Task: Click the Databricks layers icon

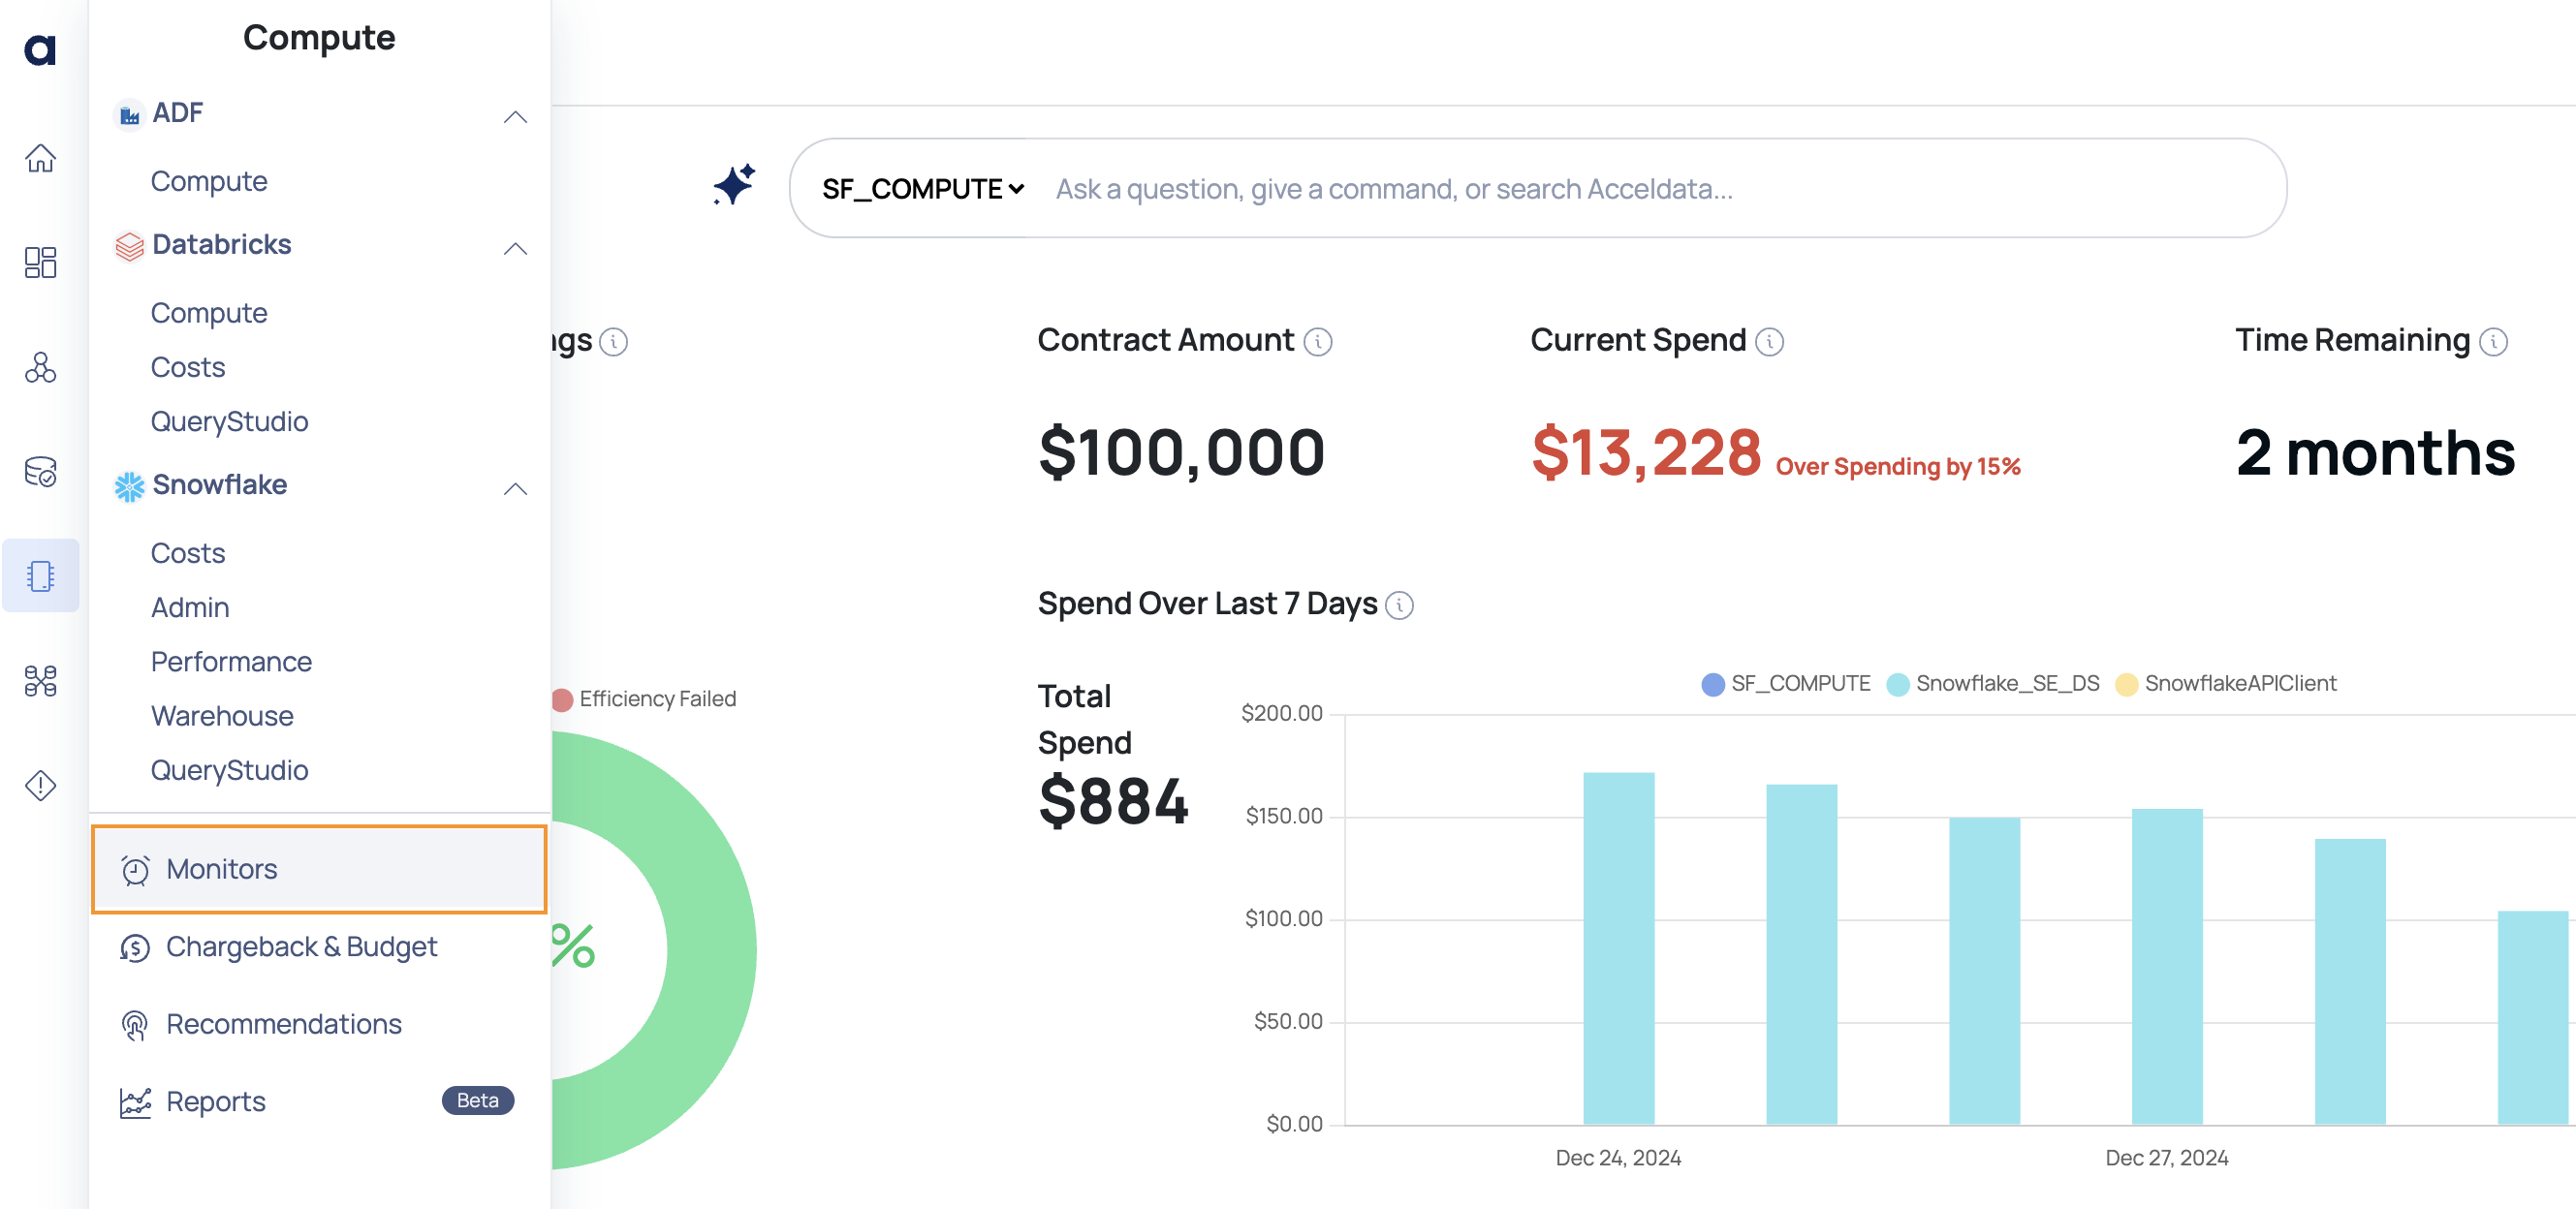Action: click(129, 246)
